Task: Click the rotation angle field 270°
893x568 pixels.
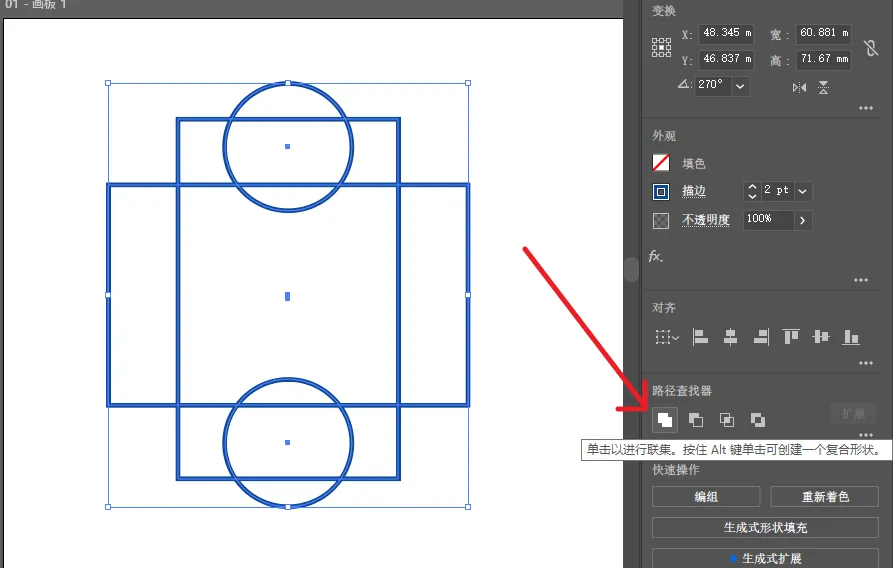Action: tap(713, 85)
